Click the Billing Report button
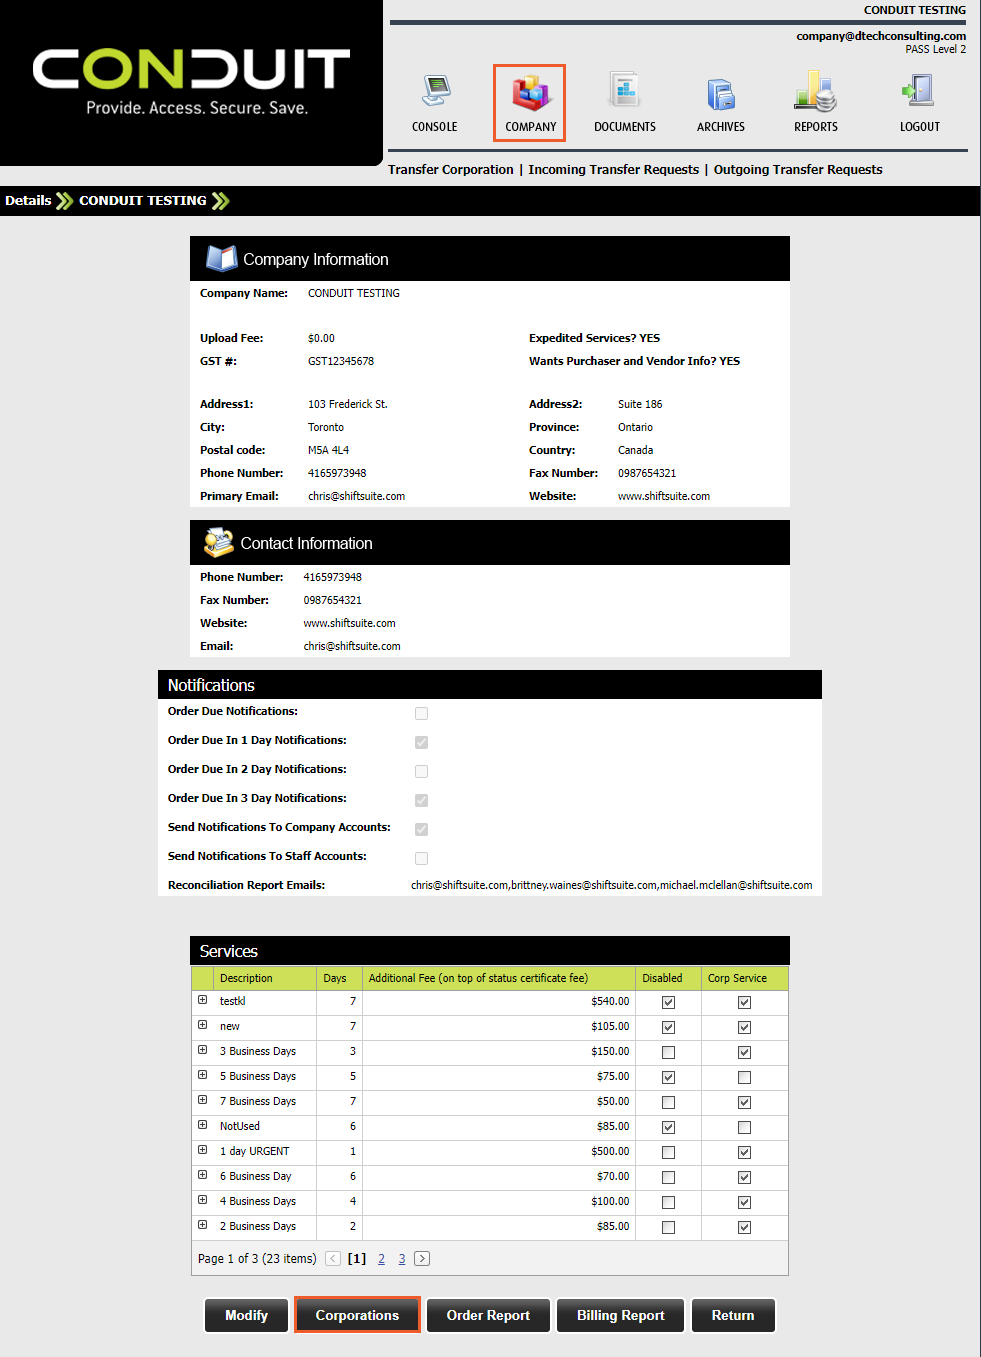981x1357 pixels. 620,1315
